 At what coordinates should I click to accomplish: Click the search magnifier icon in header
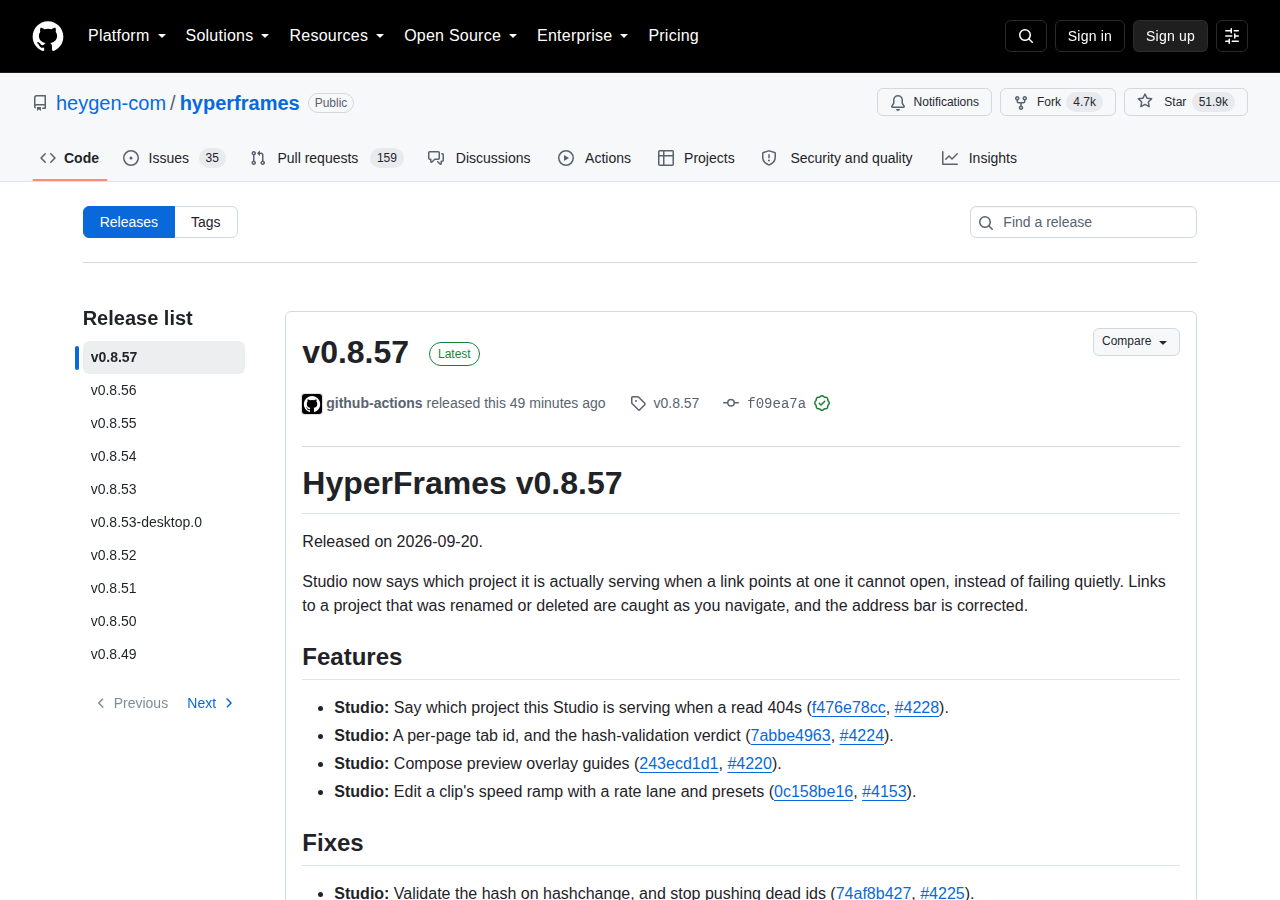pyautogui.click(x=1026, y=36)
